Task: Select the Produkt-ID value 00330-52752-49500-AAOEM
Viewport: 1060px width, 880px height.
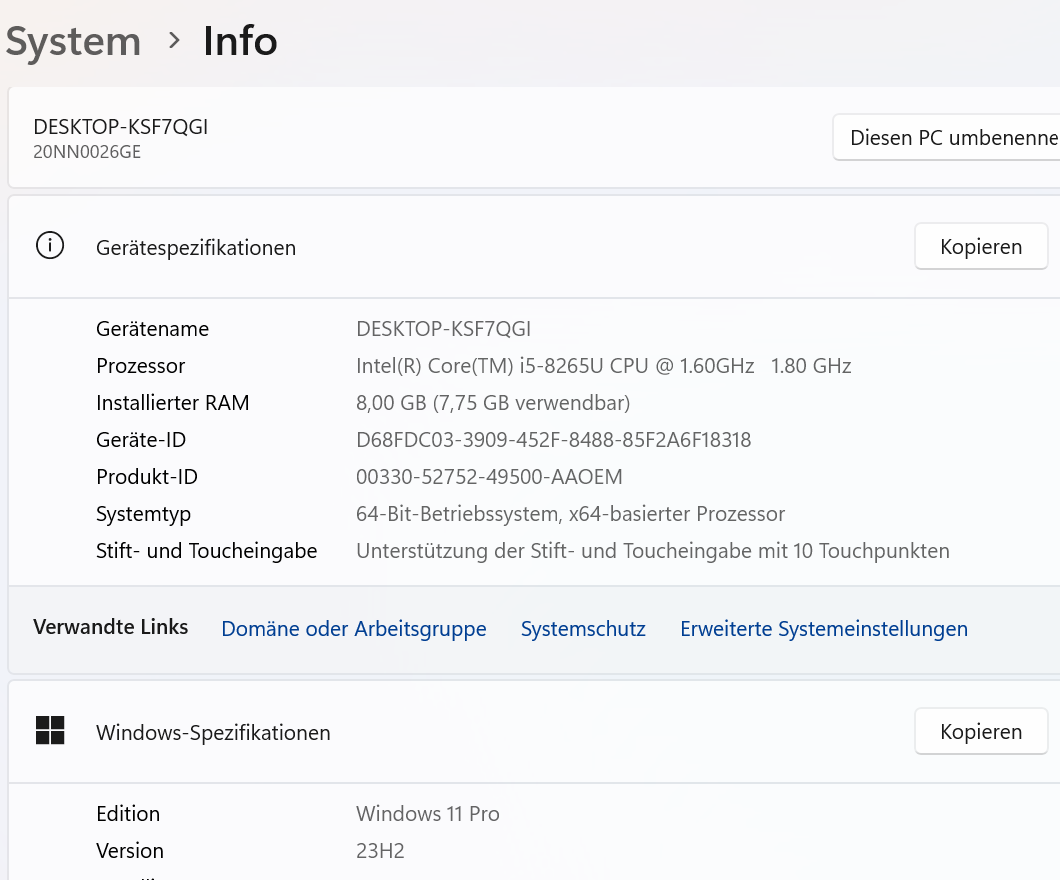Action: (489, 477)
